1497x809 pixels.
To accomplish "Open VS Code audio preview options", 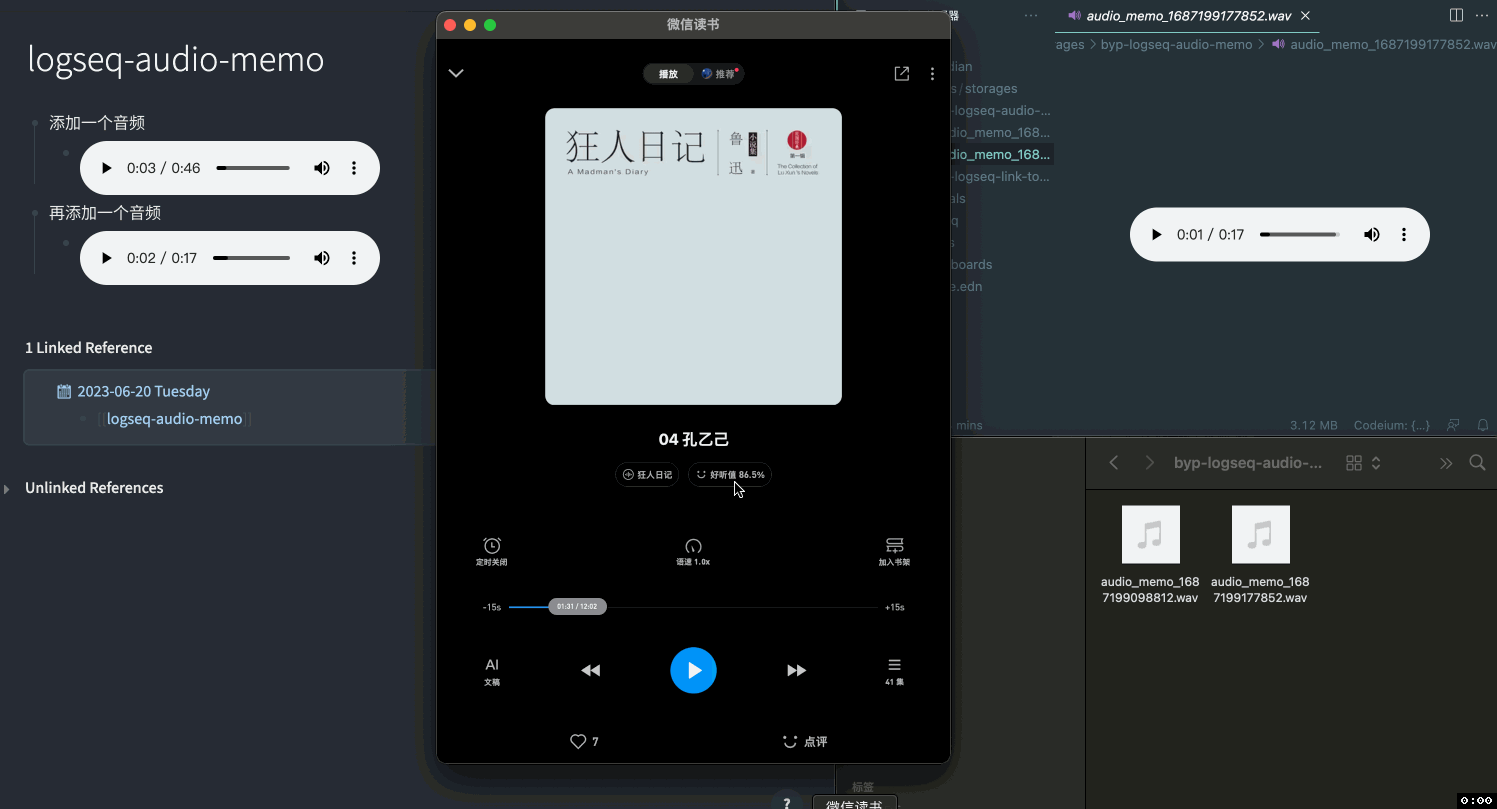I will [1404, 235].
